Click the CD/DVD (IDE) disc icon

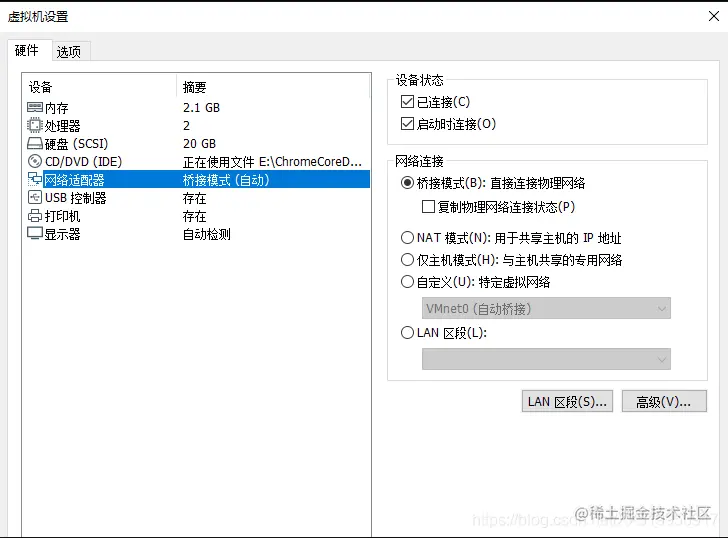tap(35, 162)
